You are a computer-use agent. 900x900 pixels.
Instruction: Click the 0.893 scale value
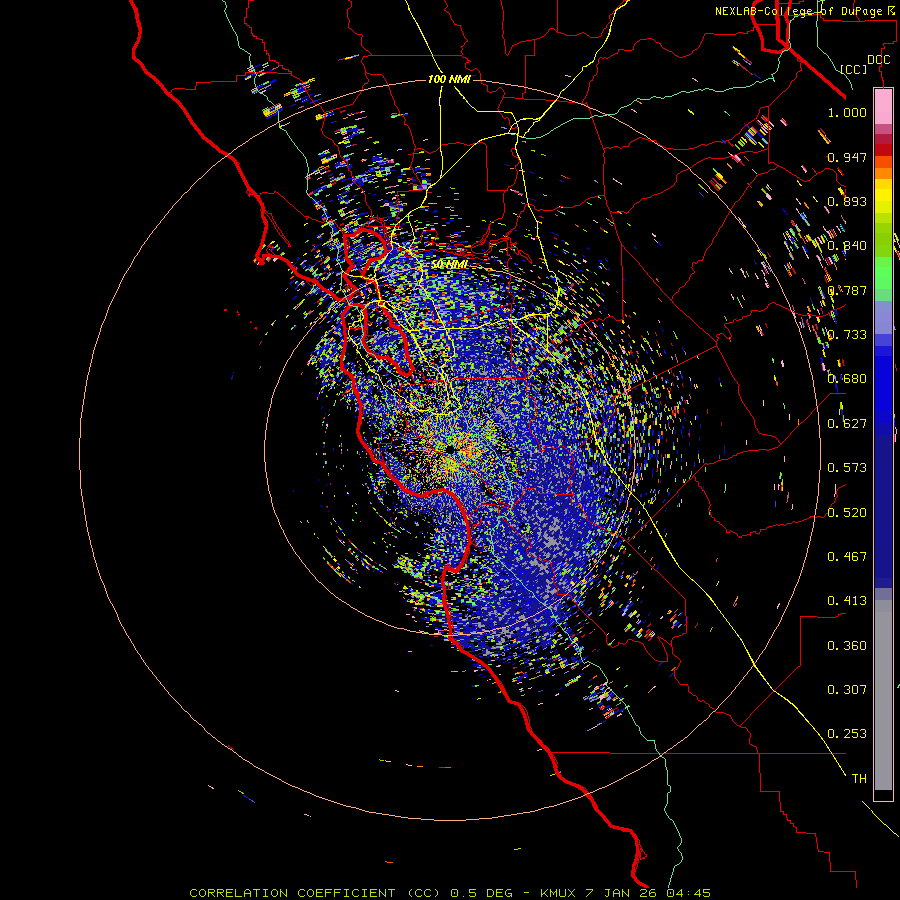click(x=847, y=201)
